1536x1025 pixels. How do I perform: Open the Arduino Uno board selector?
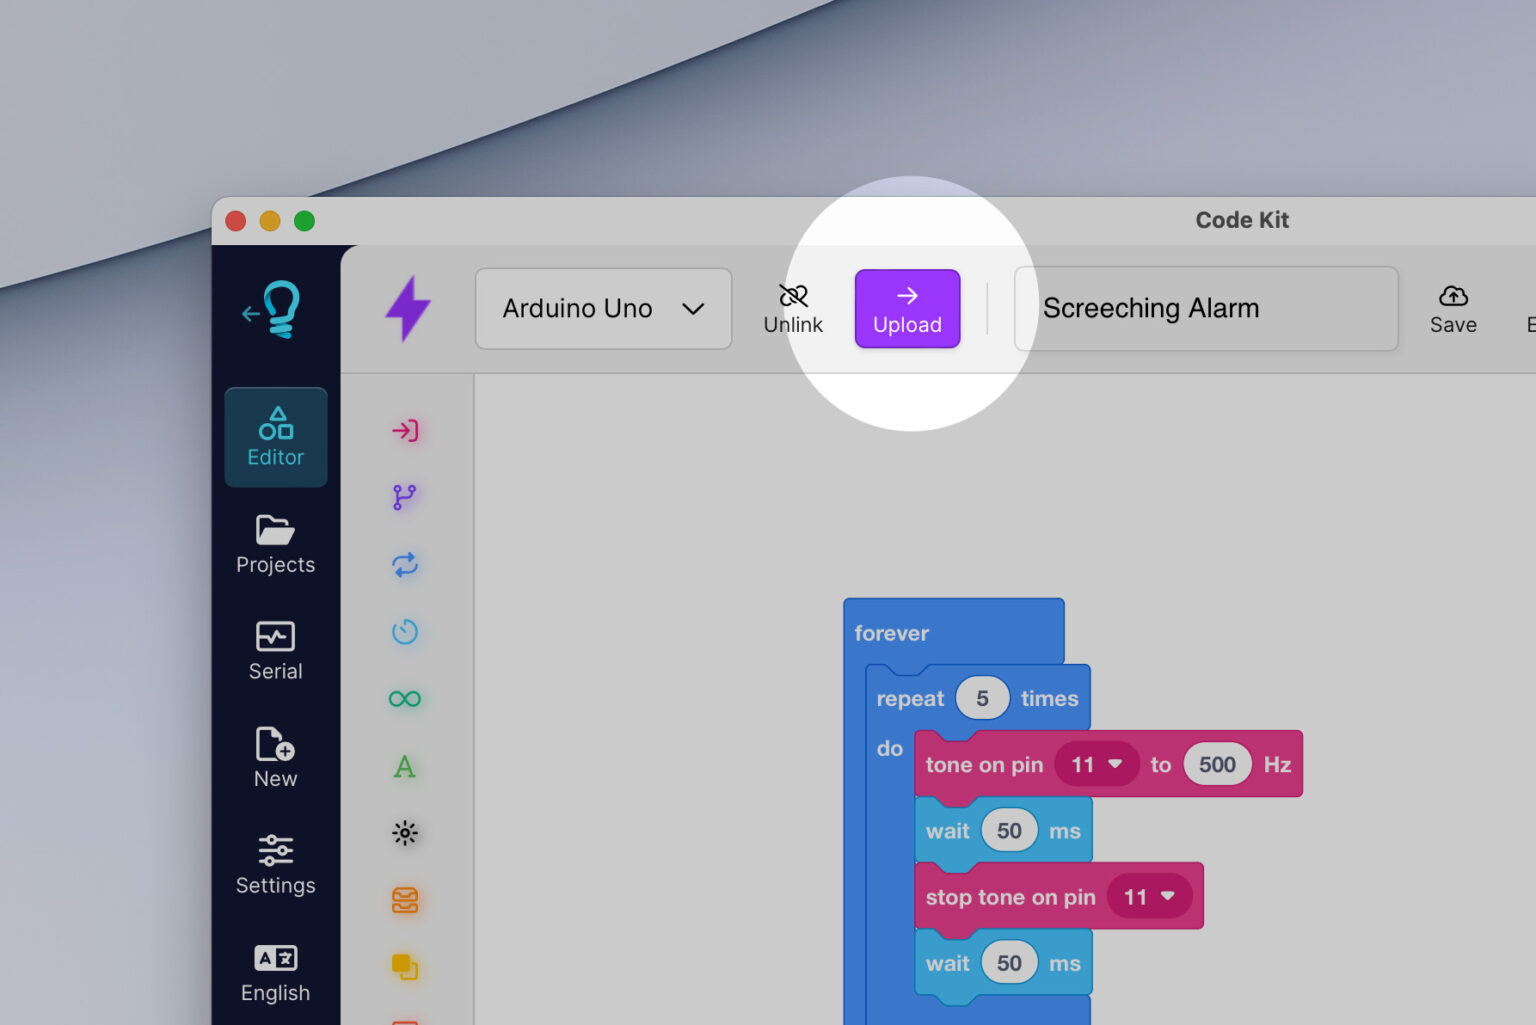tap(603, 308)
